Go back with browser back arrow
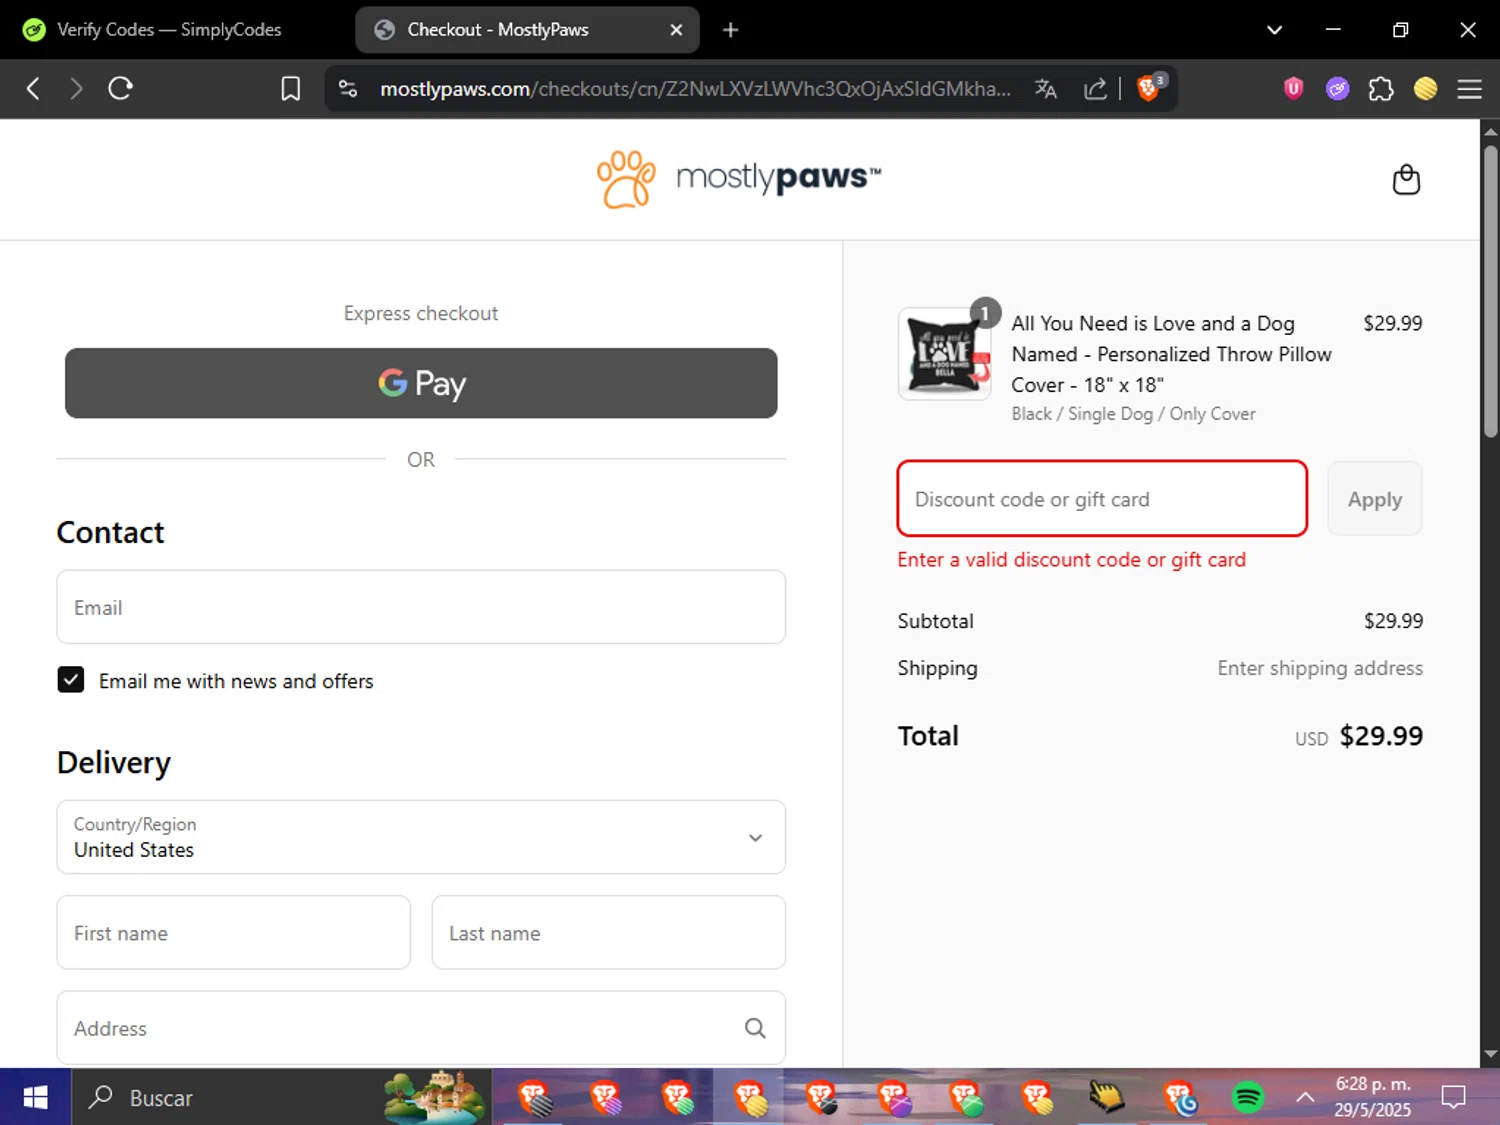This screenshot has height=1125, width=1500. [33, 89]
